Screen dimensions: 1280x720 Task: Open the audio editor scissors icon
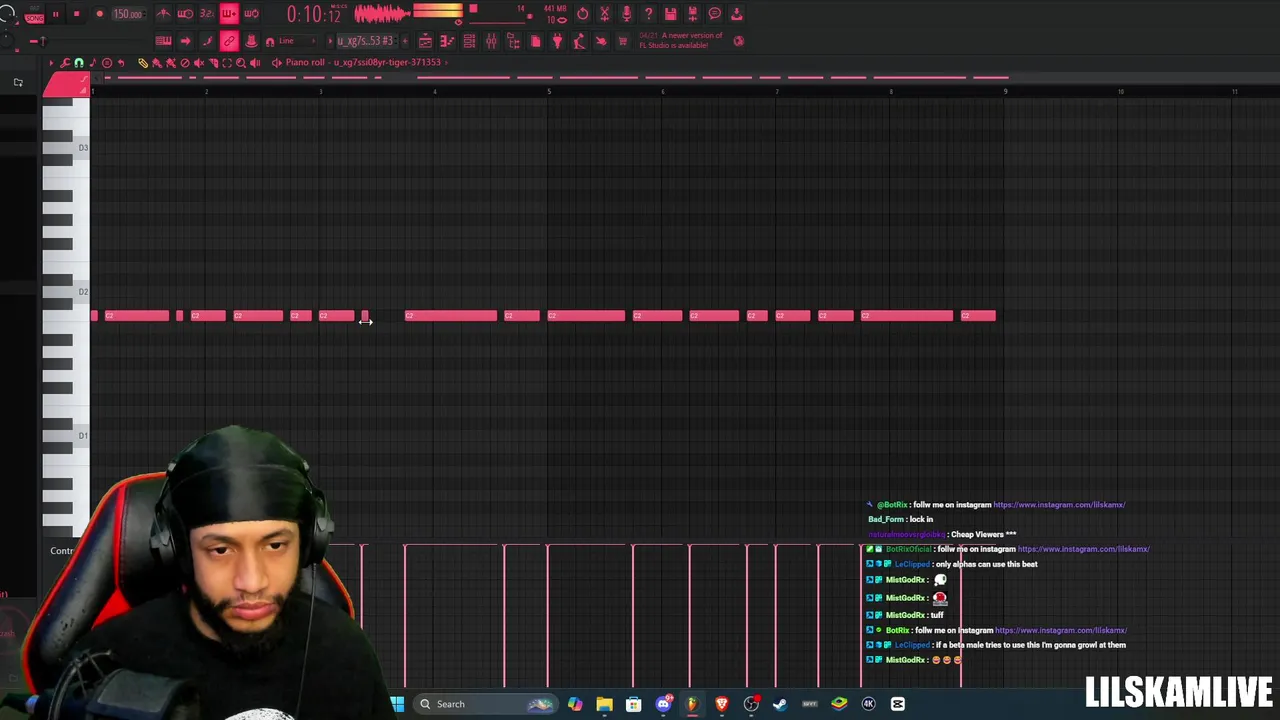tap(605, 14)
